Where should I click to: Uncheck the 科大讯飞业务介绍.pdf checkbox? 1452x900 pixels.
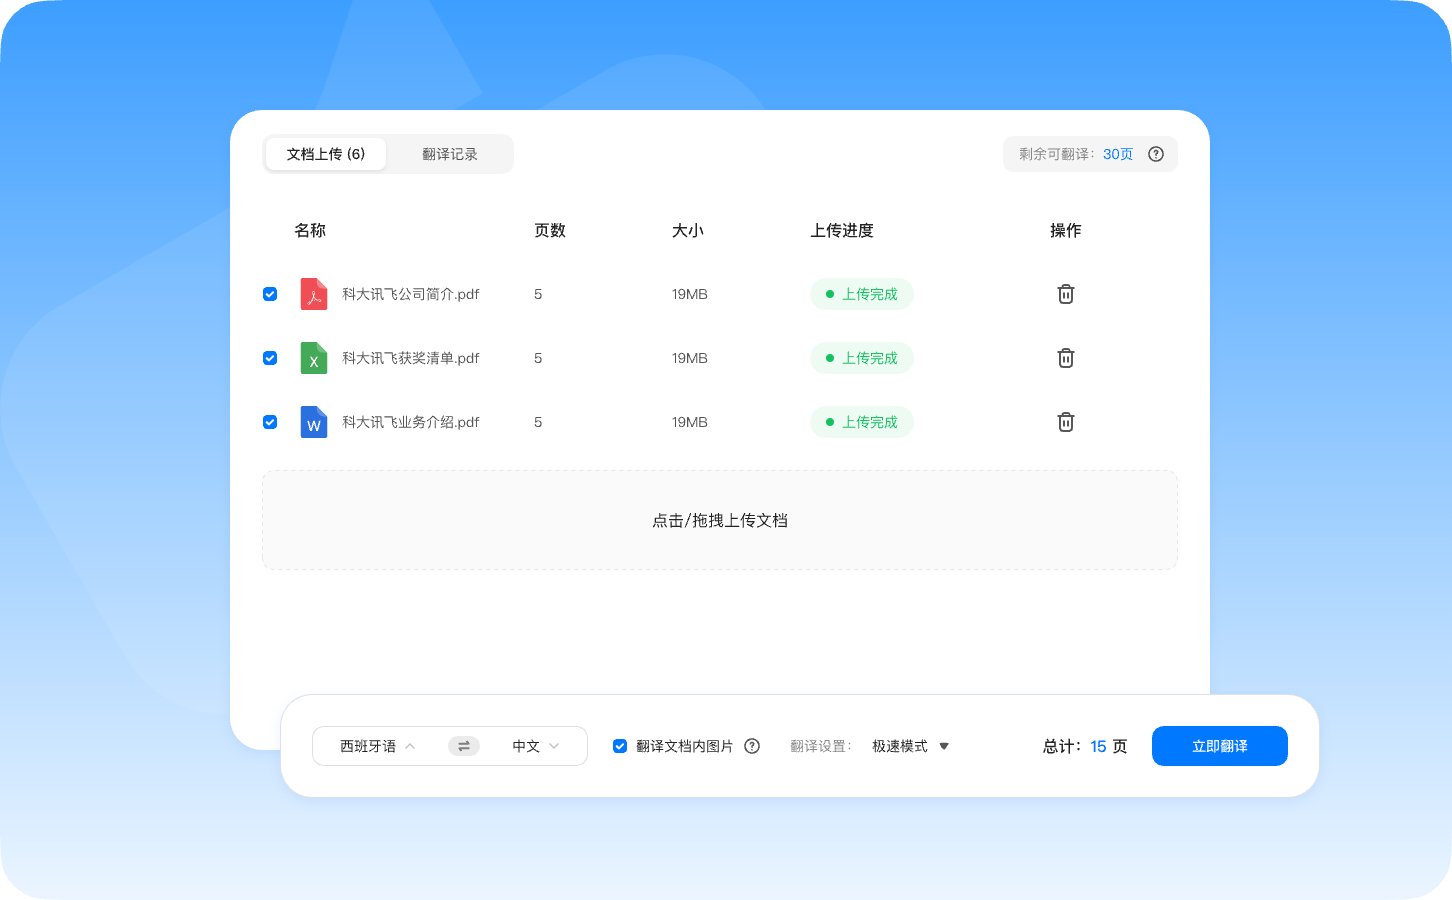coord(270,422)
